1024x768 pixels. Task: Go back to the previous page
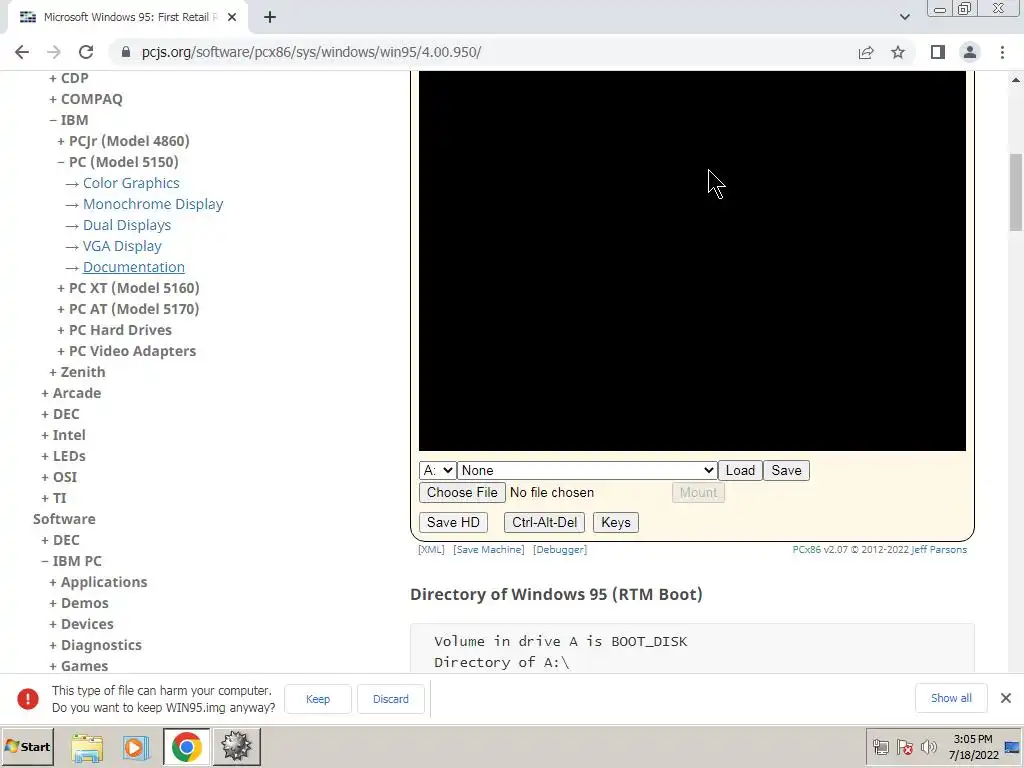(x=22, y=52)
